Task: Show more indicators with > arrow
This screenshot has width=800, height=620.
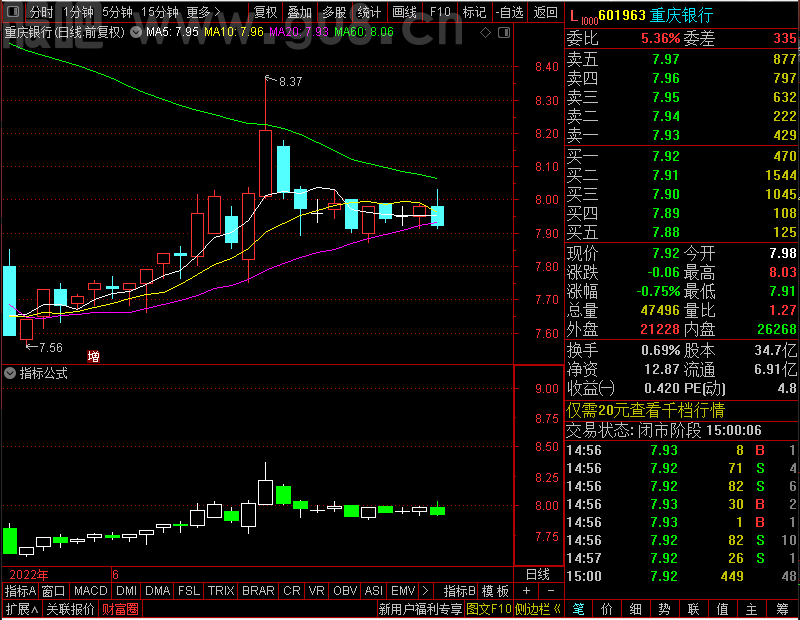Action: point(425,591)
